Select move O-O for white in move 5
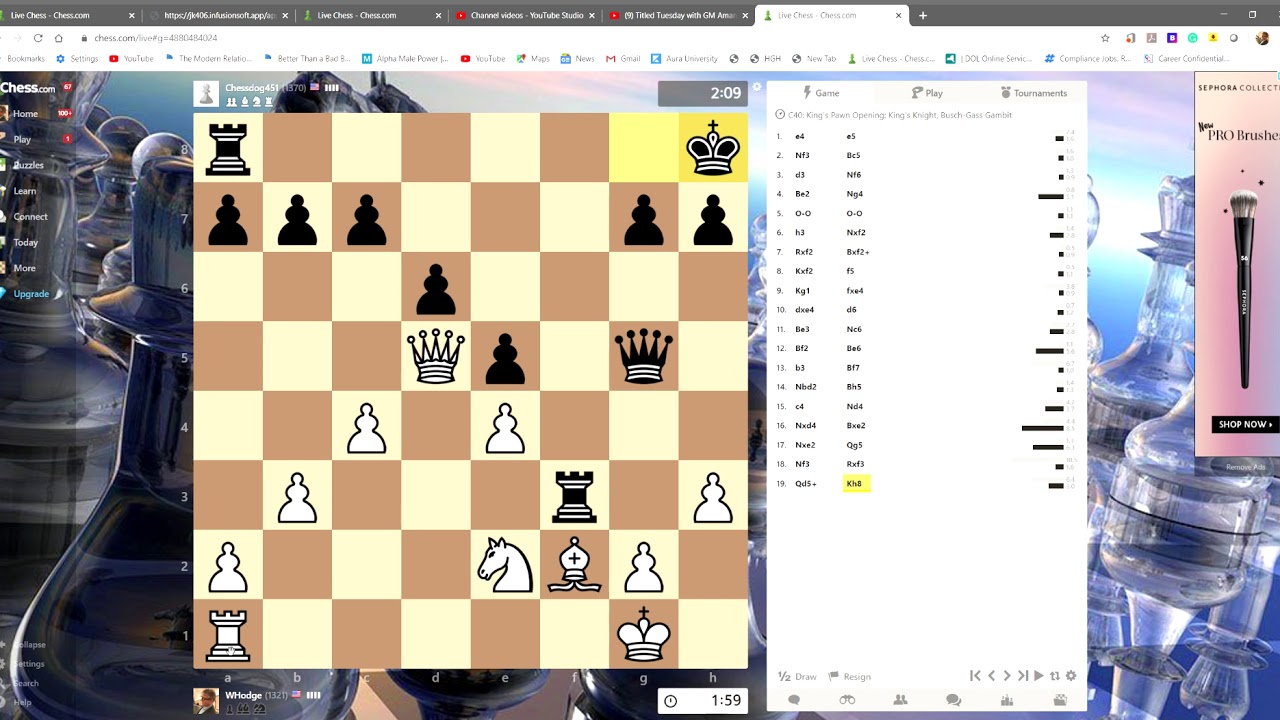The image size is (1280, 720). coord(802,214)
